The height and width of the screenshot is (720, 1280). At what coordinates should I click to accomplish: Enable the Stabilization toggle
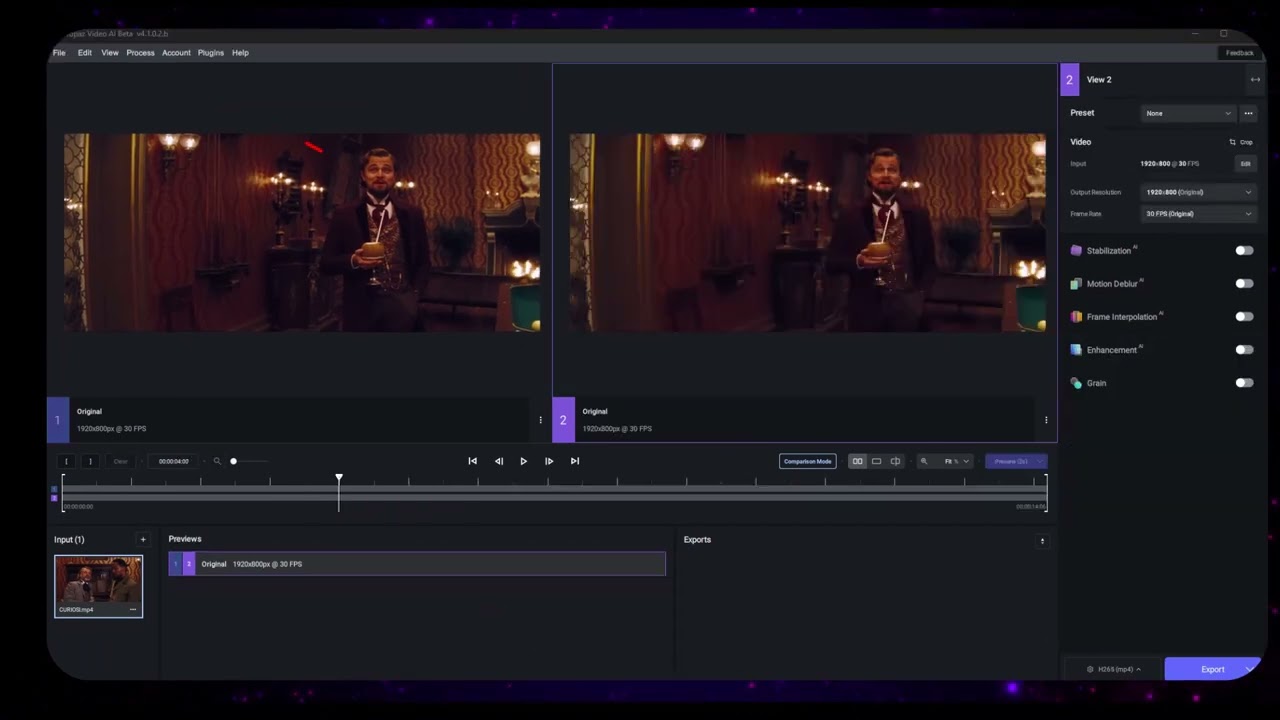1244,251
